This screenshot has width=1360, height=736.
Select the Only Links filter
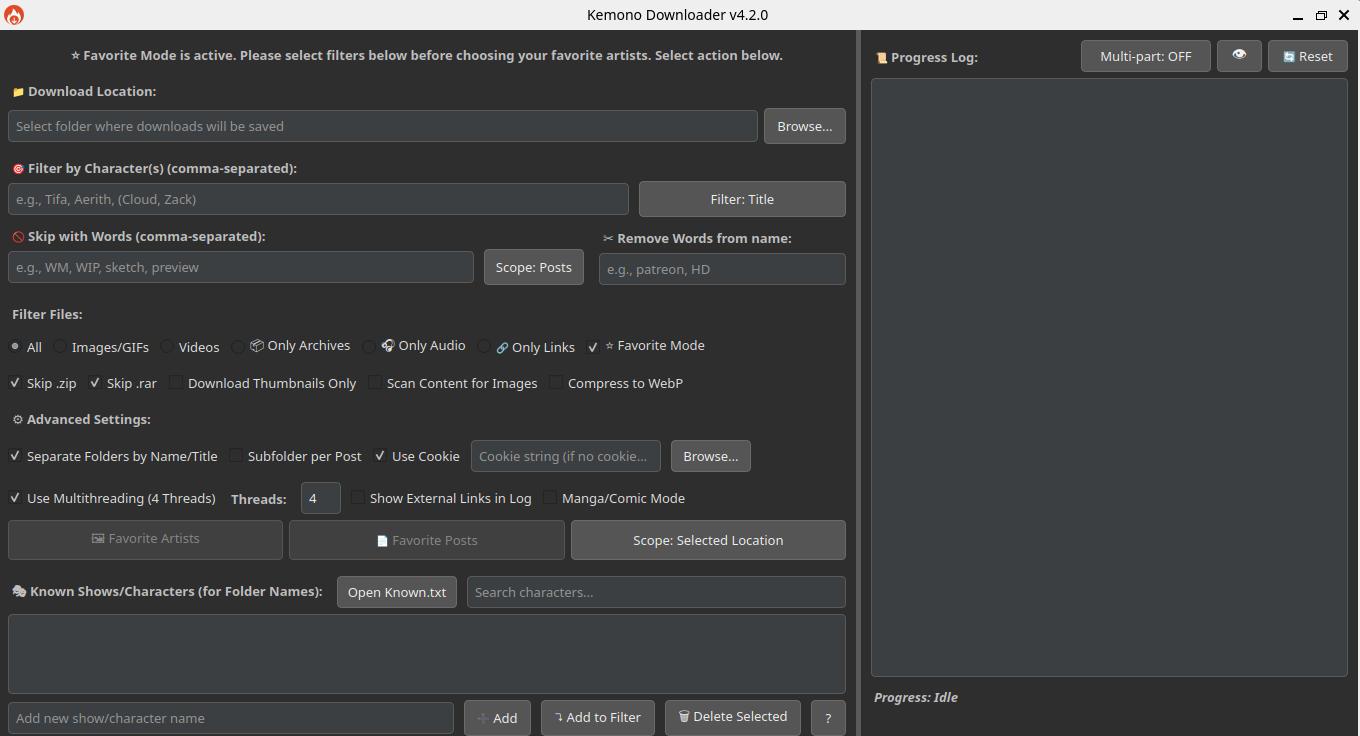click(x=484, y=347)
